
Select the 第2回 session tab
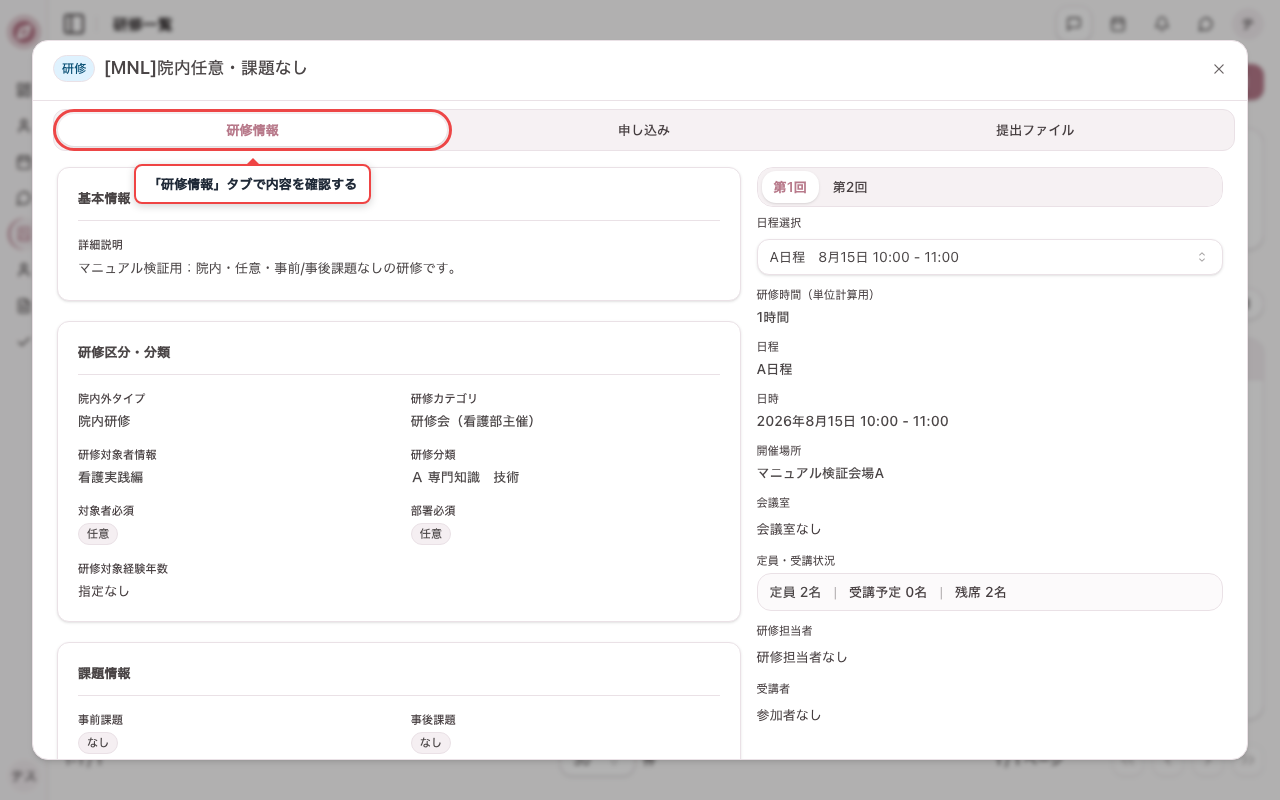click(x=850, y=187)
